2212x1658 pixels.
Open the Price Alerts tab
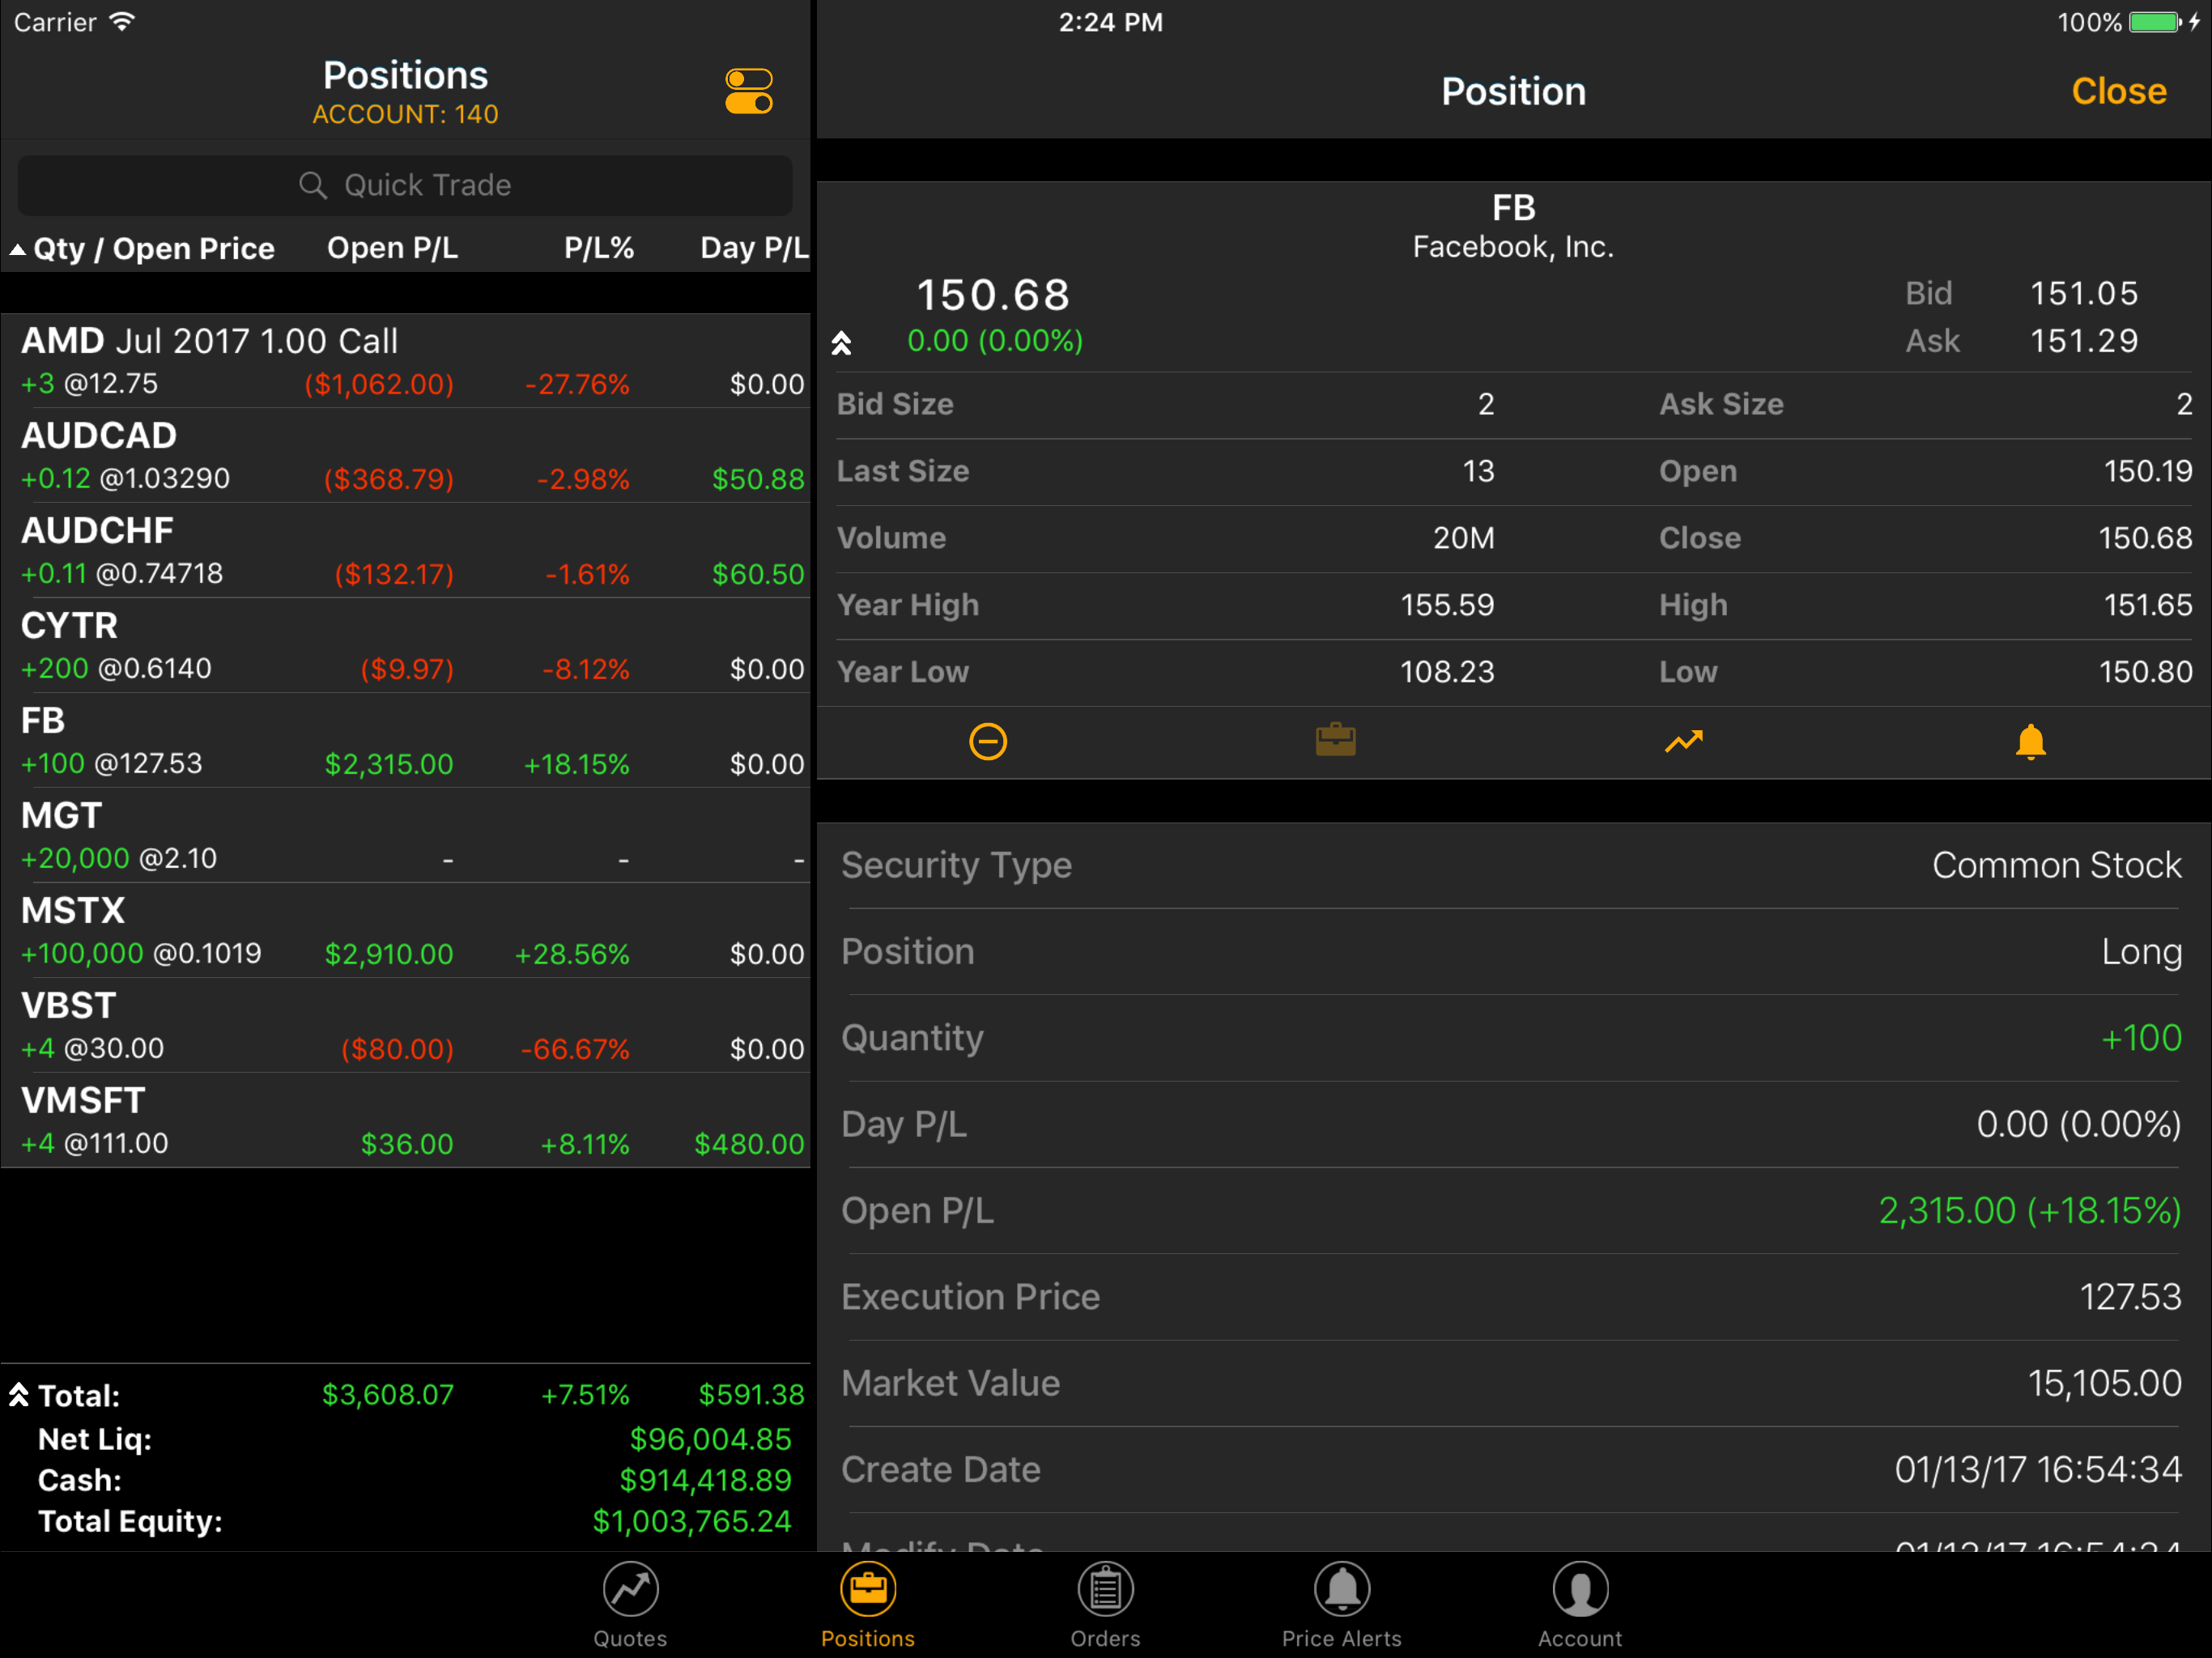(x=1342, y=1605)
